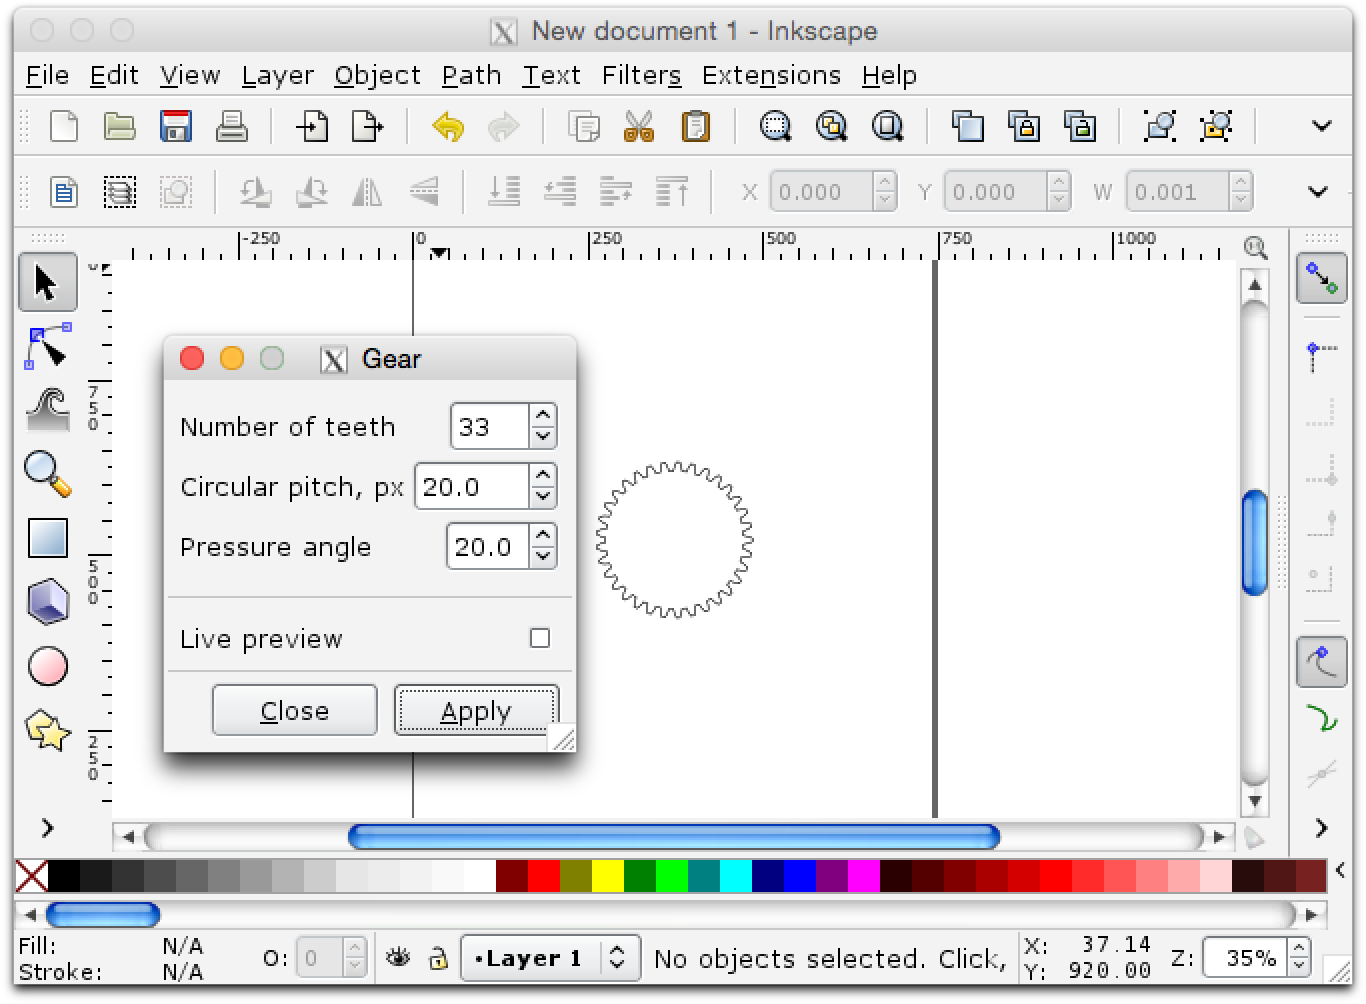This screenshot has width=1366, height=1004.
Task: Pick the red palette swatch
Action: (x=543, y=876)
